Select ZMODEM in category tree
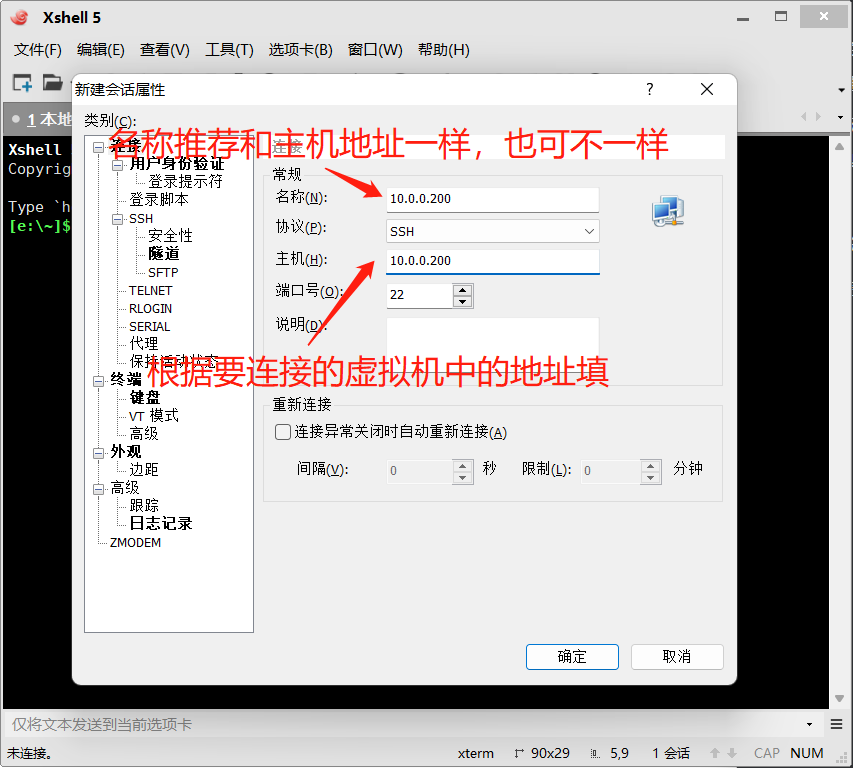 pos(135,543)
